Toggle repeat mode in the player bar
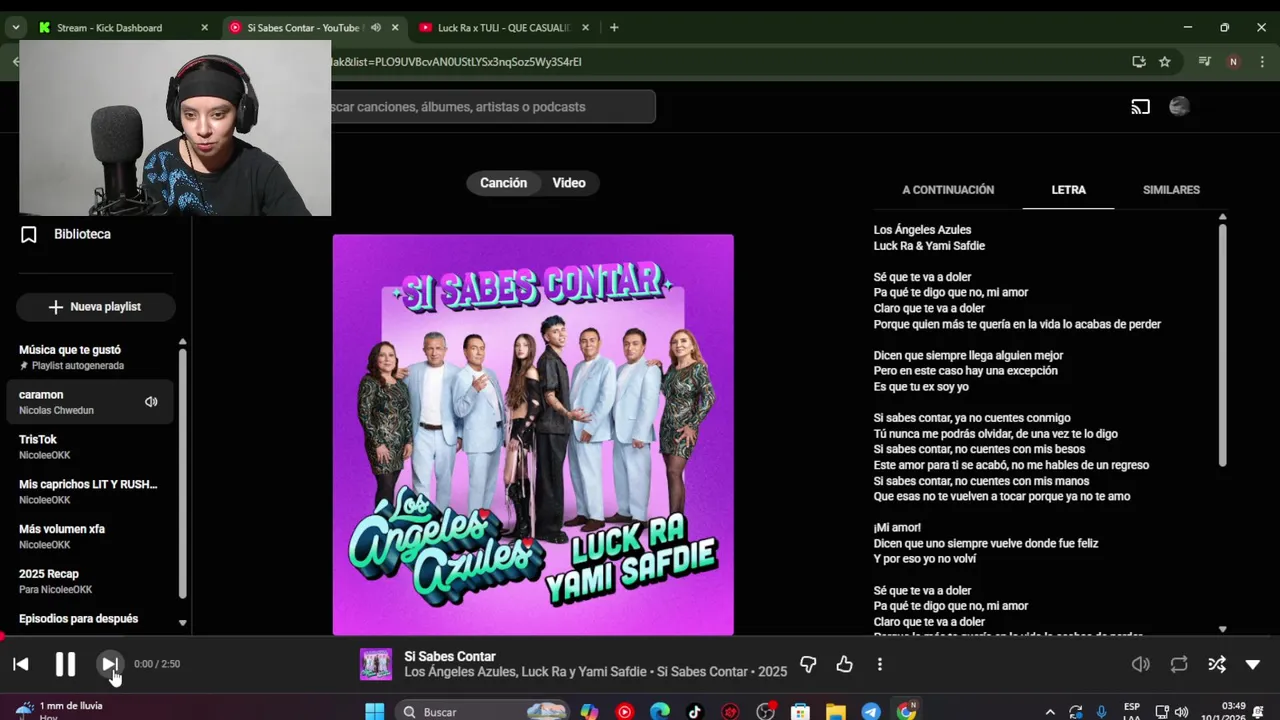 (1179, 664)
